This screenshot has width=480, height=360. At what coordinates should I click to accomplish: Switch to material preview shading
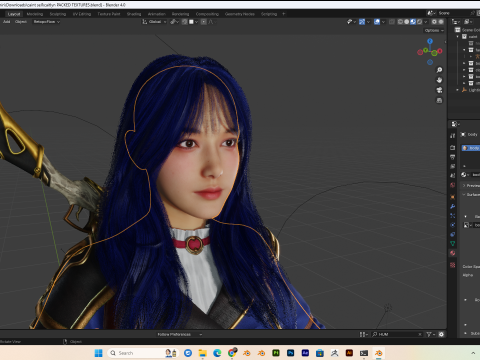point(413,22)
